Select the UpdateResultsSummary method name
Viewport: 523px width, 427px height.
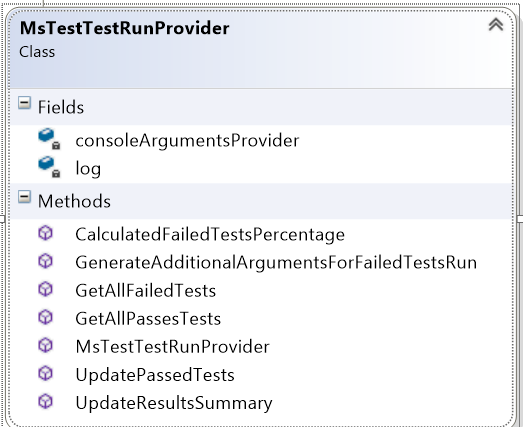click(174, 403)
